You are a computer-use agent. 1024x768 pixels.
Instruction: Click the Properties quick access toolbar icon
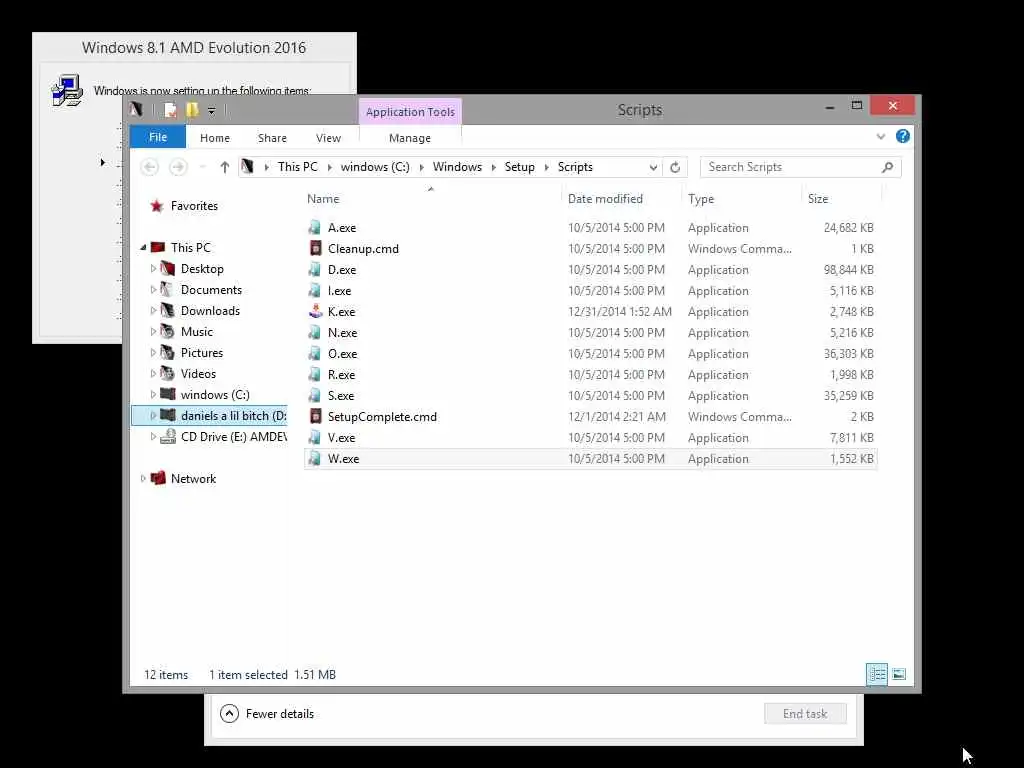[x=170, y=110]
